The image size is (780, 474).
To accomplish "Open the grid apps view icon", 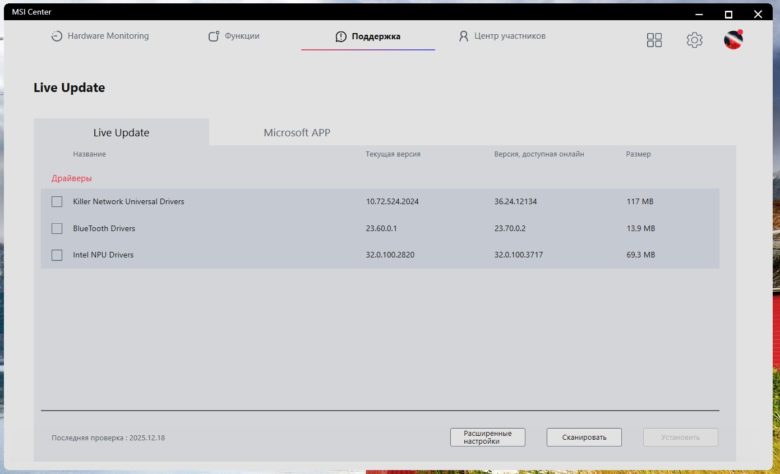I will coord(654,40).
